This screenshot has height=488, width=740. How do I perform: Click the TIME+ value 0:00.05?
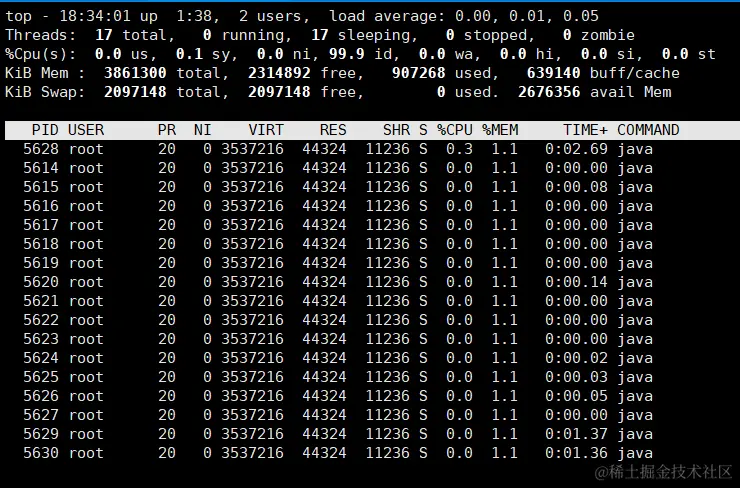click(x=577, y=396)
